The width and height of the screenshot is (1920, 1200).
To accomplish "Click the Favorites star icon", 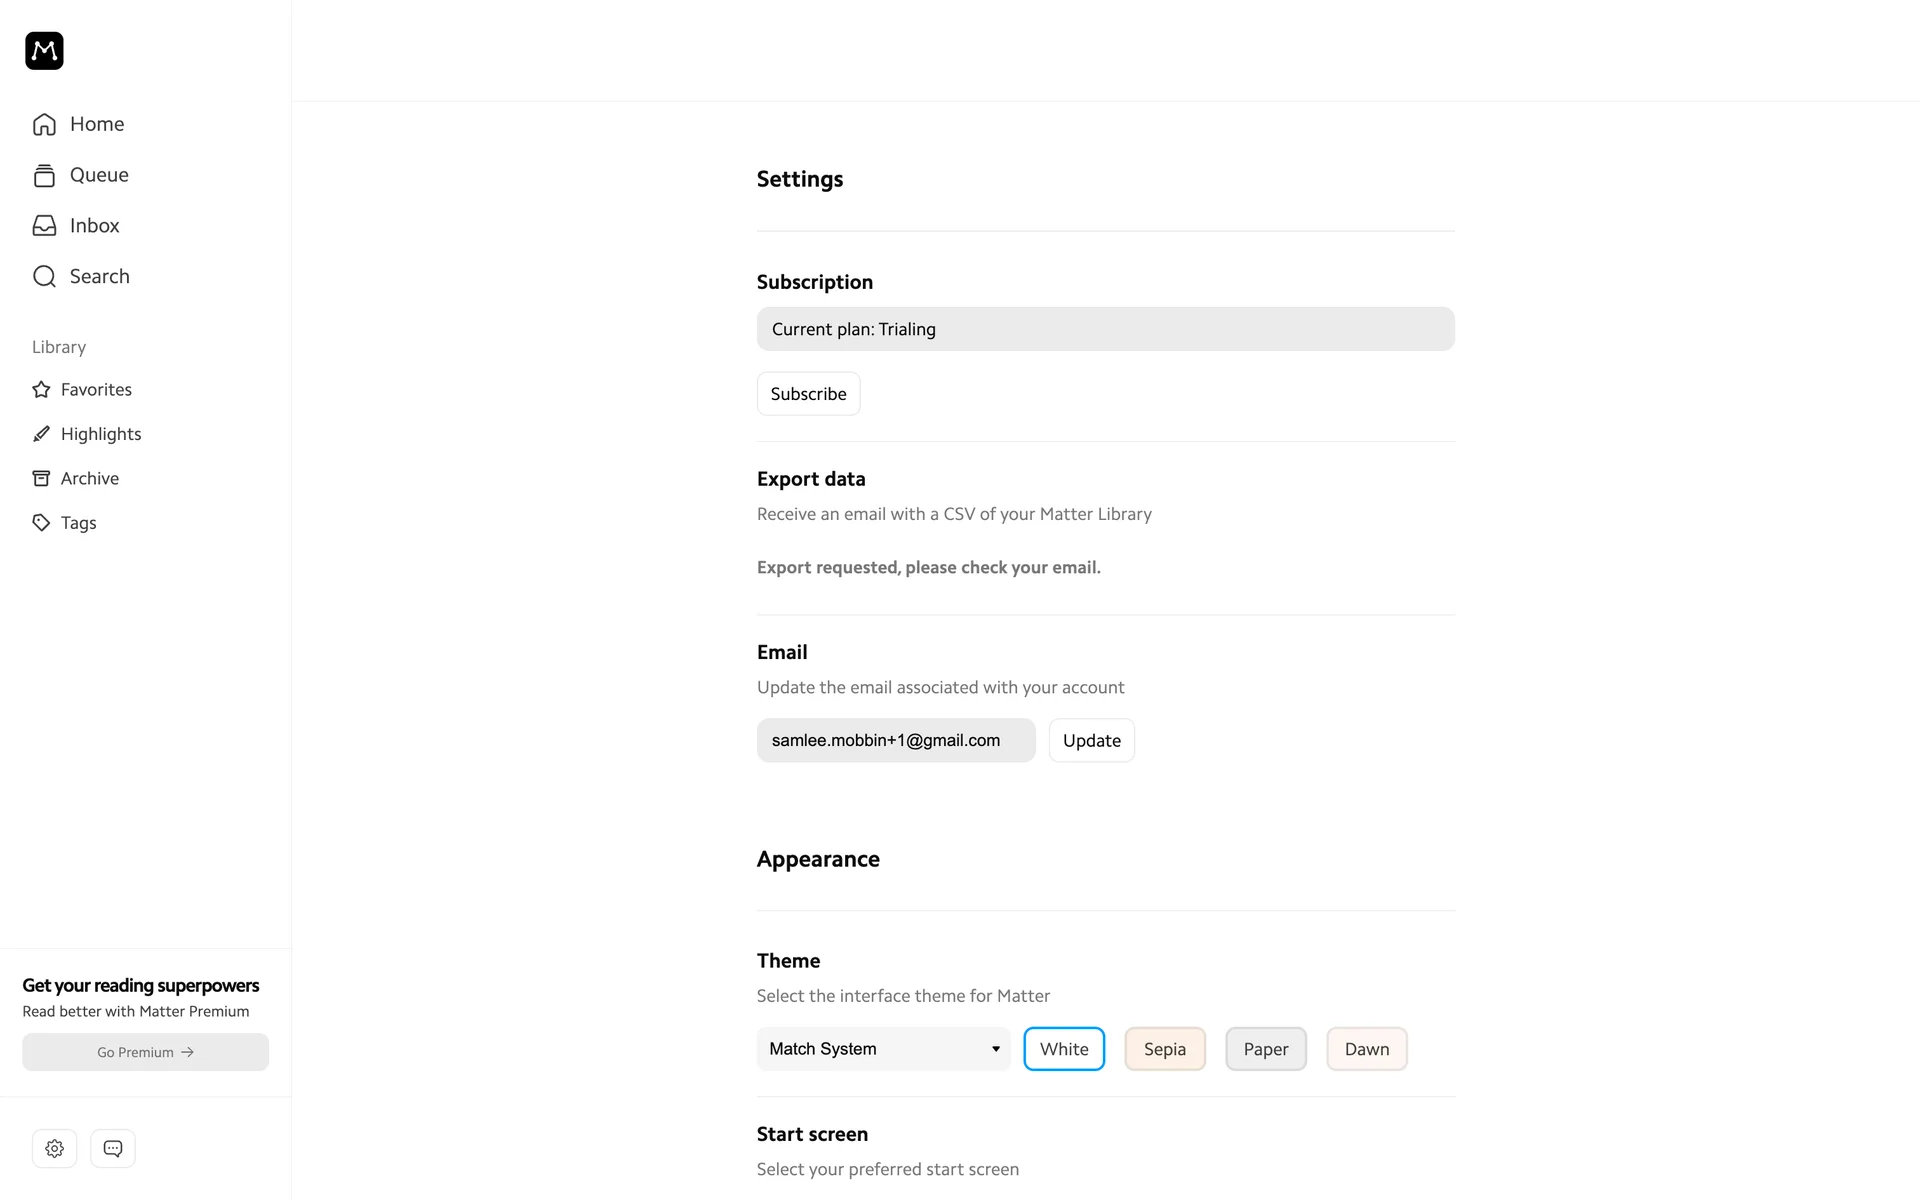I will point(41,390).
